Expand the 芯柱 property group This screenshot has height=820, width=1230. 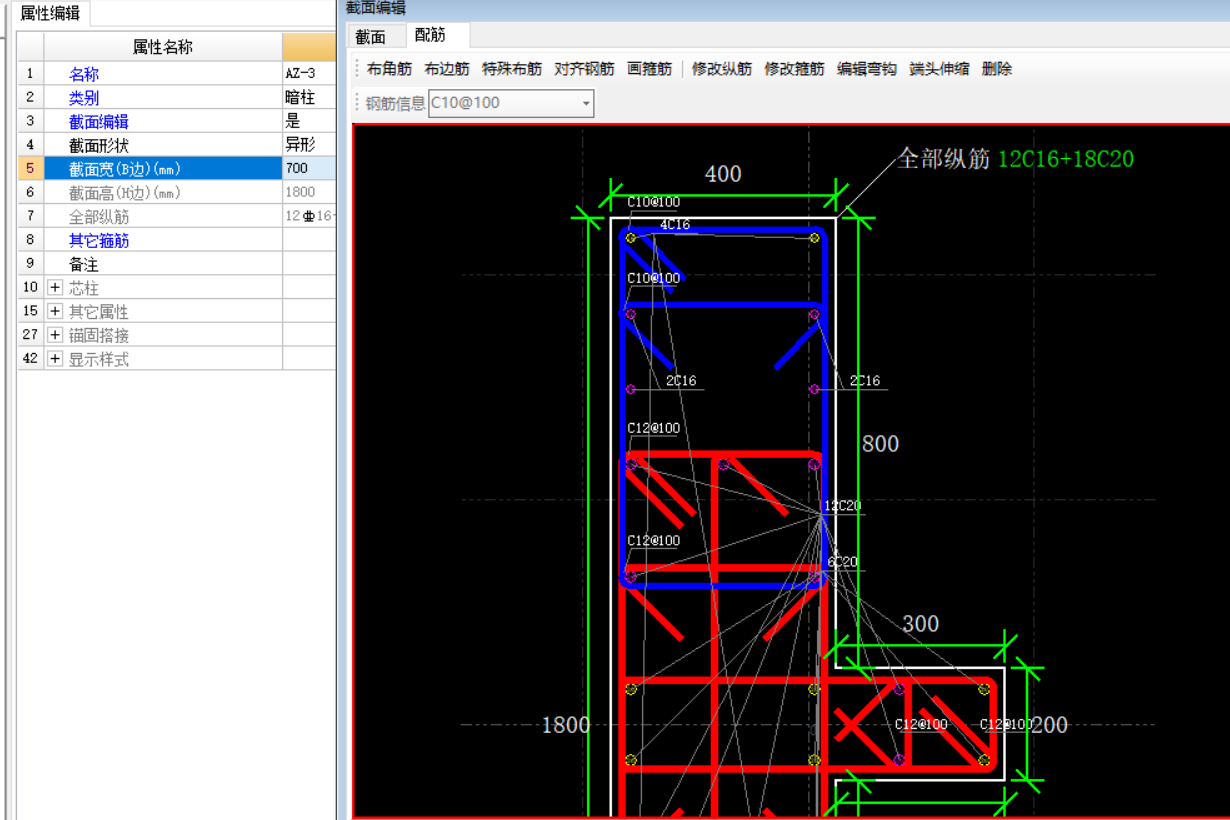55,288
